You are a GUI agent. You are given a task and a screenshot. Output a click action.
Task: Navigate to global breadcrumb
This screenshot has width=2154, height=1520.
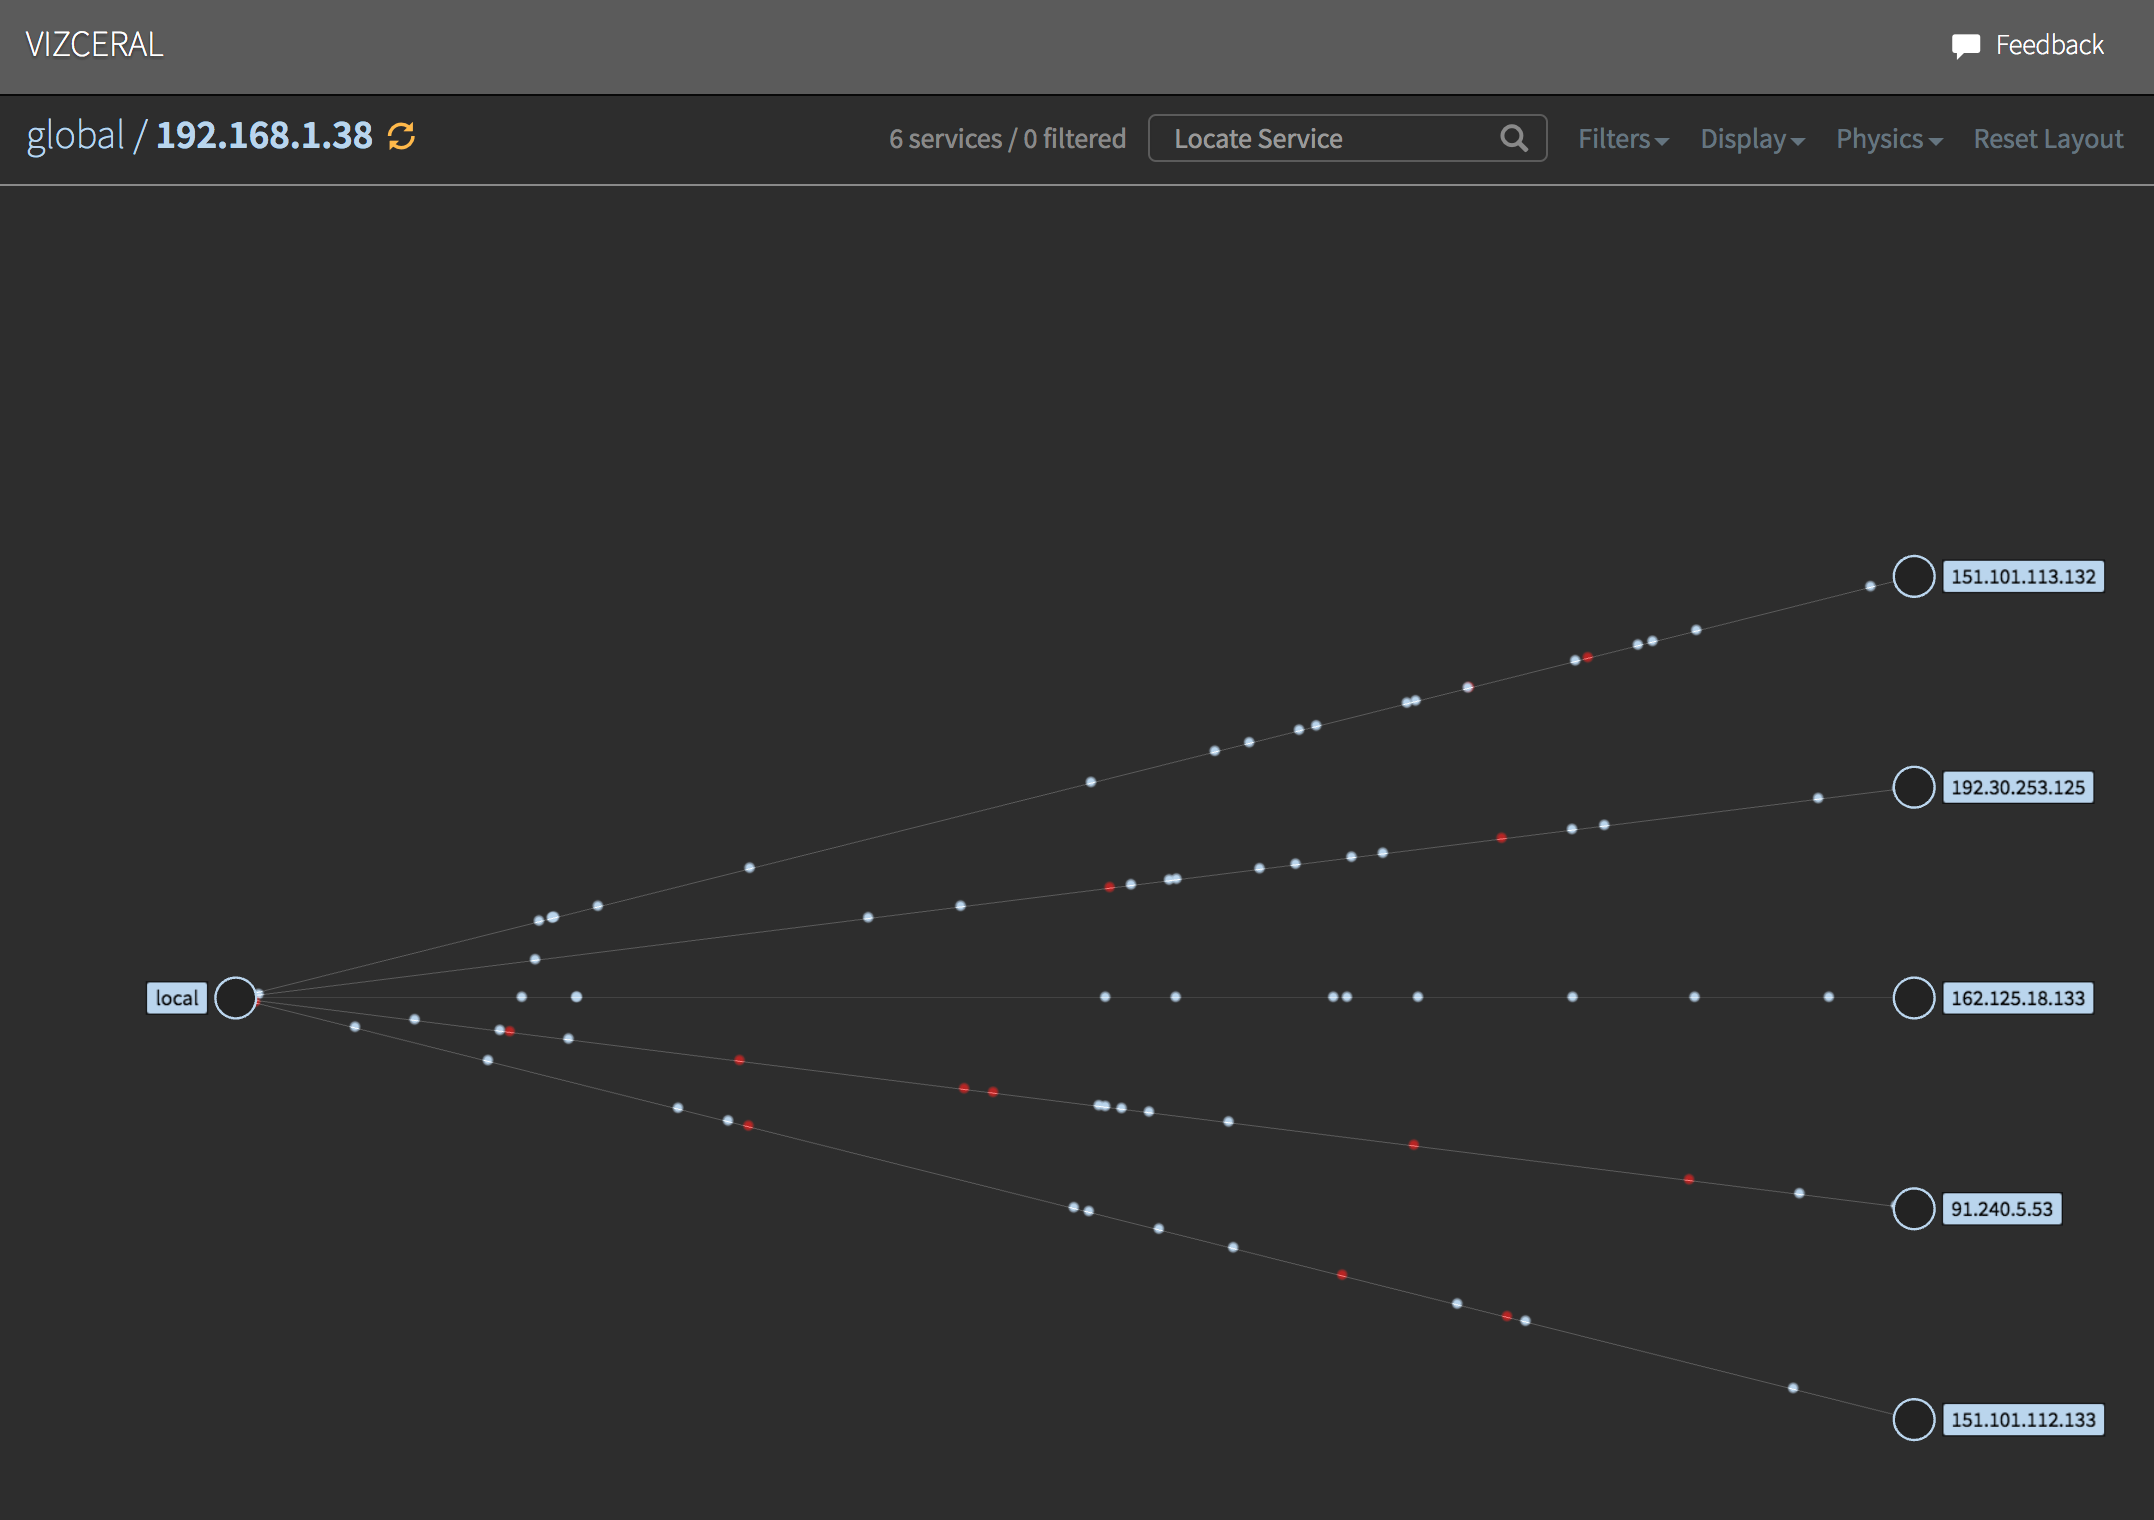pyautogui.click(x=75, y=136)
